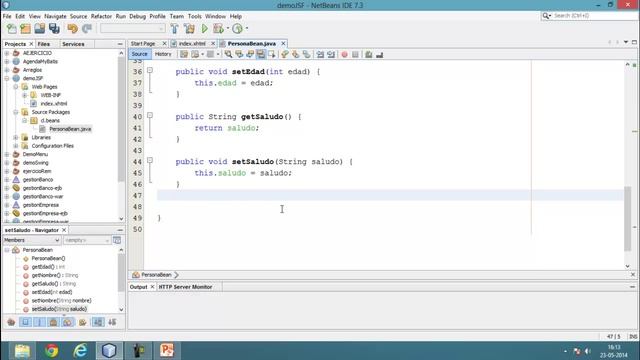Open the Tools menu
Screen dimensions: 640x360
point(194,16)
